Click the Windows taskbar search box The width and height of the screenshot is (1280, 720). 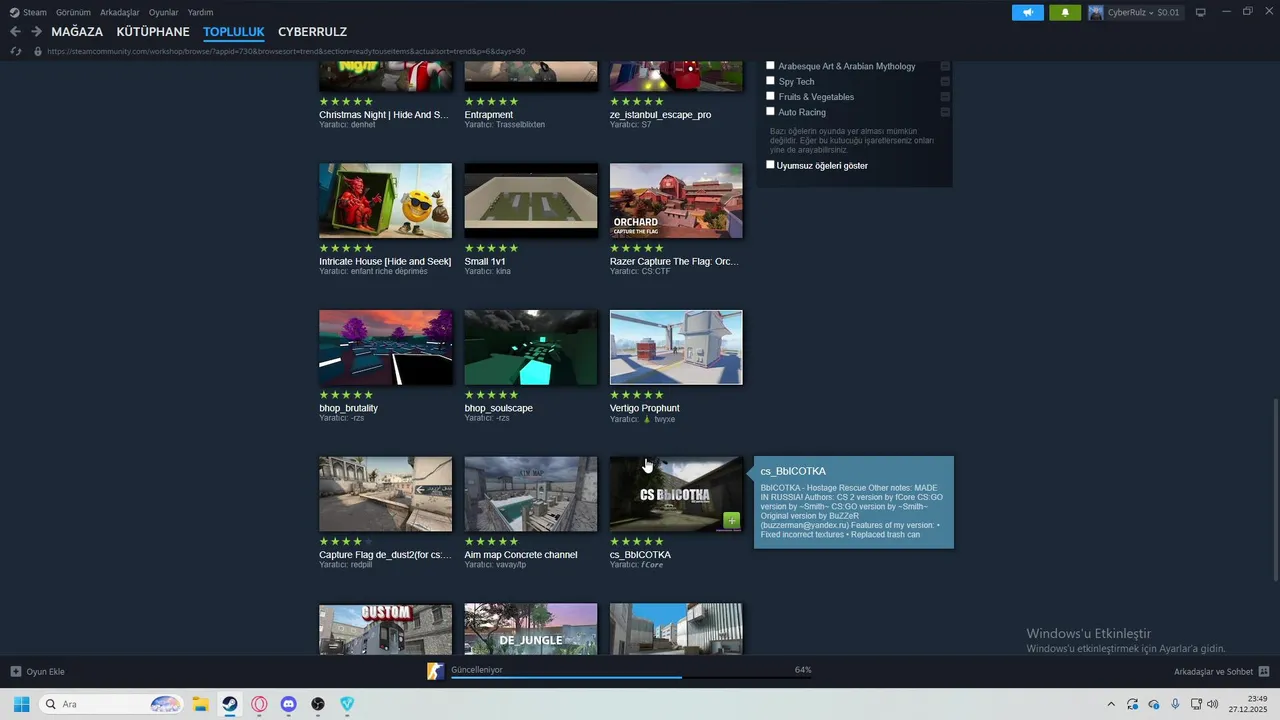coord(112,704)
